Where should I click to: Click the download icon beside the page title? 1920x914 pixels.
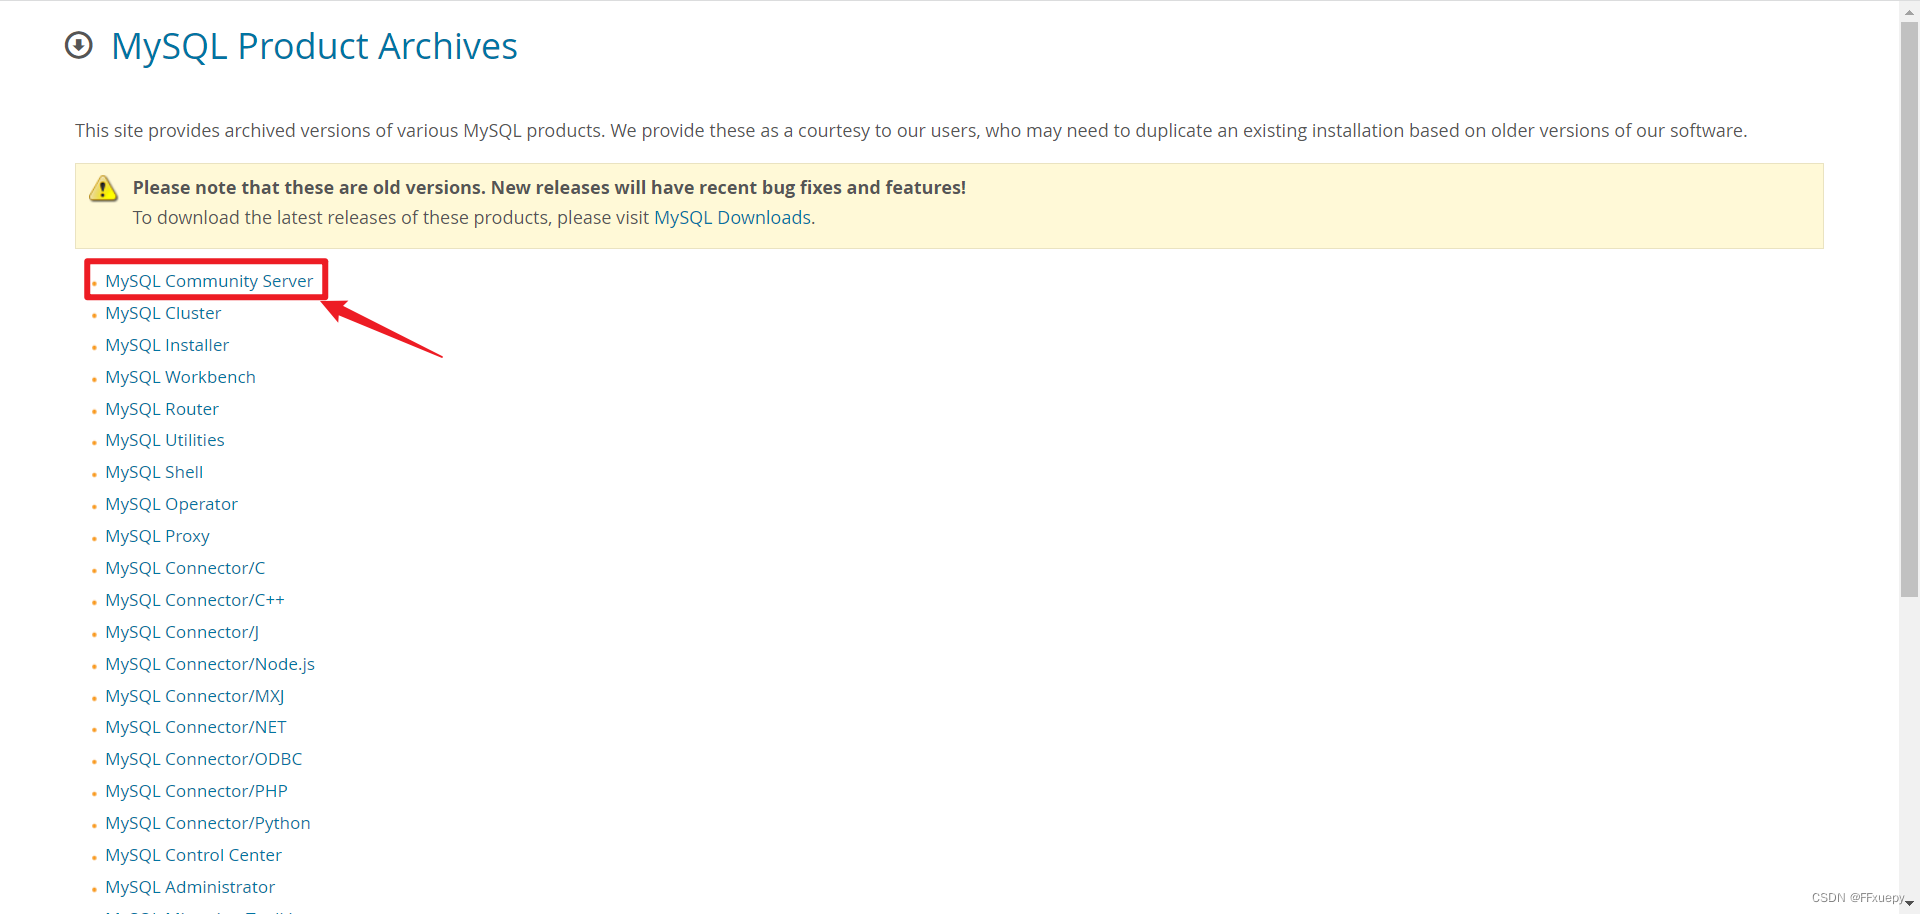tap(79, 46)
